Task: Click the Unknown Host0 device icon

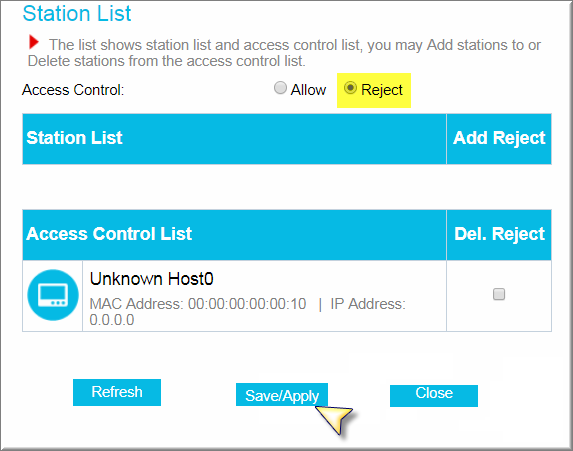Action: click(53, 295)
